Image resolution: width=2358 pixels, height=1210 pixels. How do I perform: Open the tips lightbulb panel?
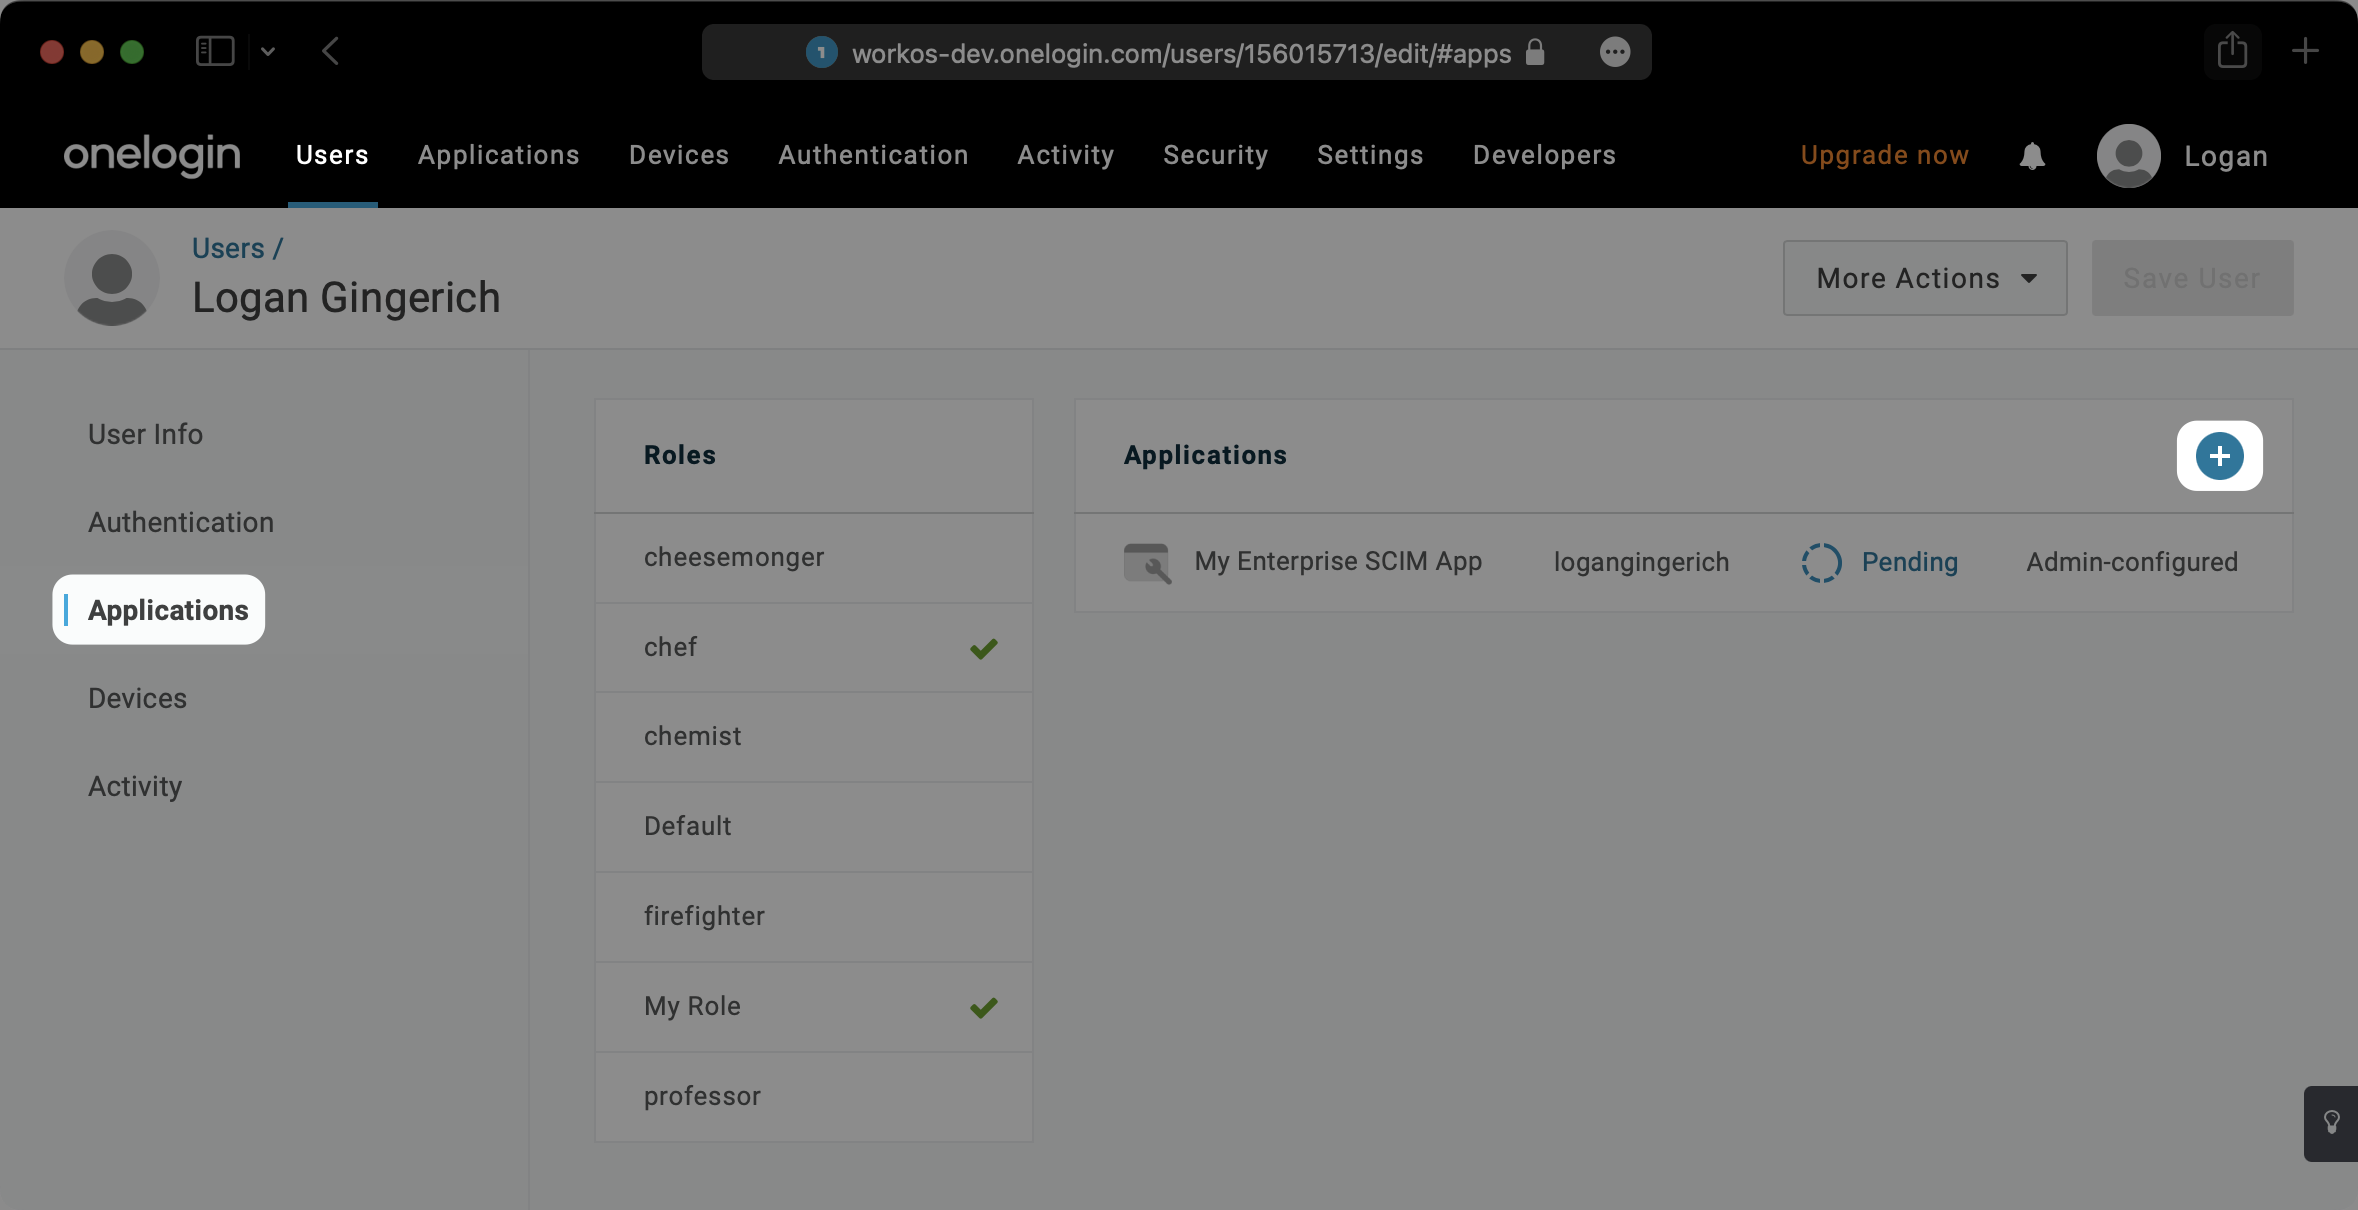click(2333, 1122)
